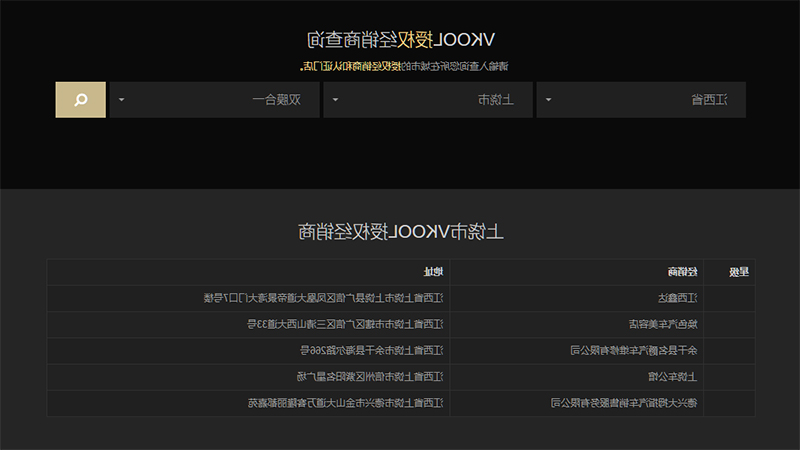Image resolution: width=800 pixels, height=450 pixels.
Task: Select dealer 德兴大拇指汽车销售服务有限公司
Action: (x=624, y=403)
